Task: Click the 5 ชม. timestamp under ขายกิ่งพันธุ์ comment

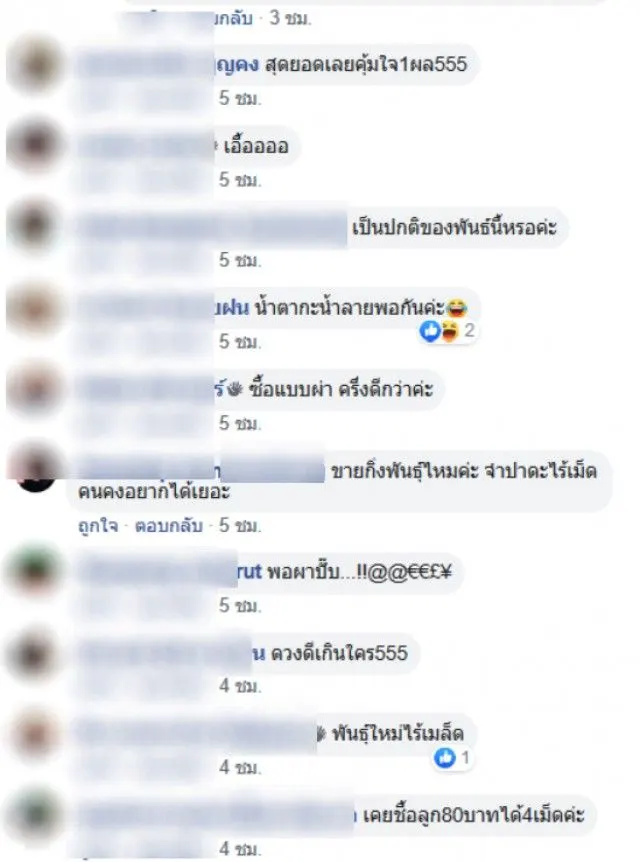Action: (x=239, y=526)
